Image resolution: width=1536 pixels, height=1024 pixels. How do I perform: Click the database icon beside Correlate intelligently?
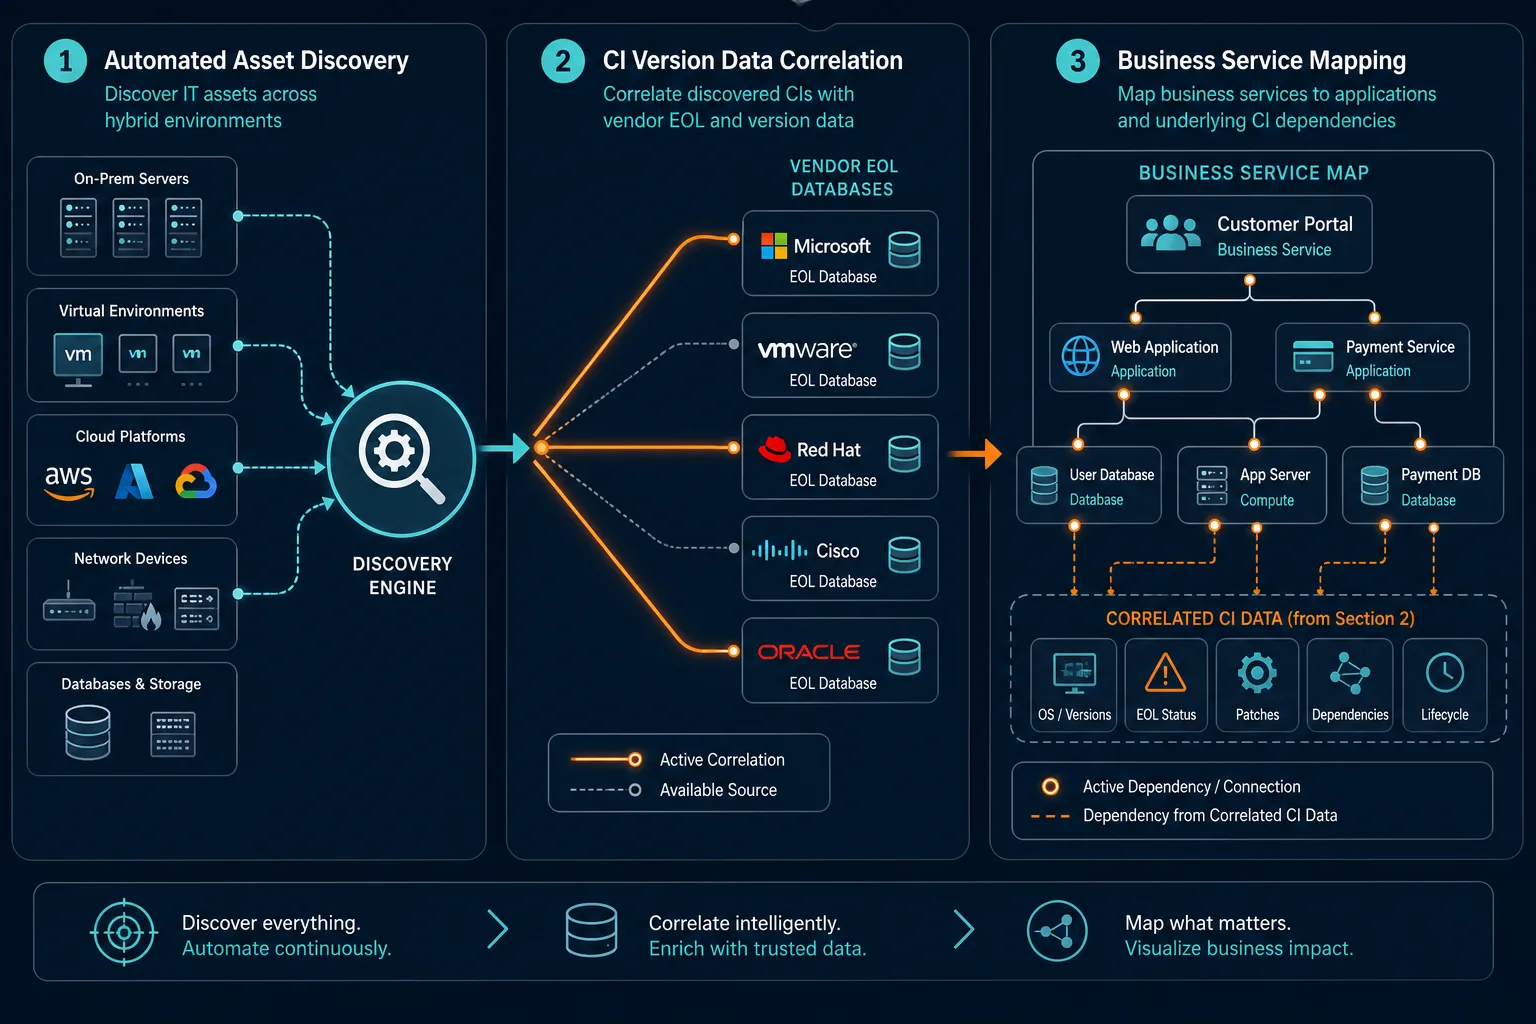point(591,930)
